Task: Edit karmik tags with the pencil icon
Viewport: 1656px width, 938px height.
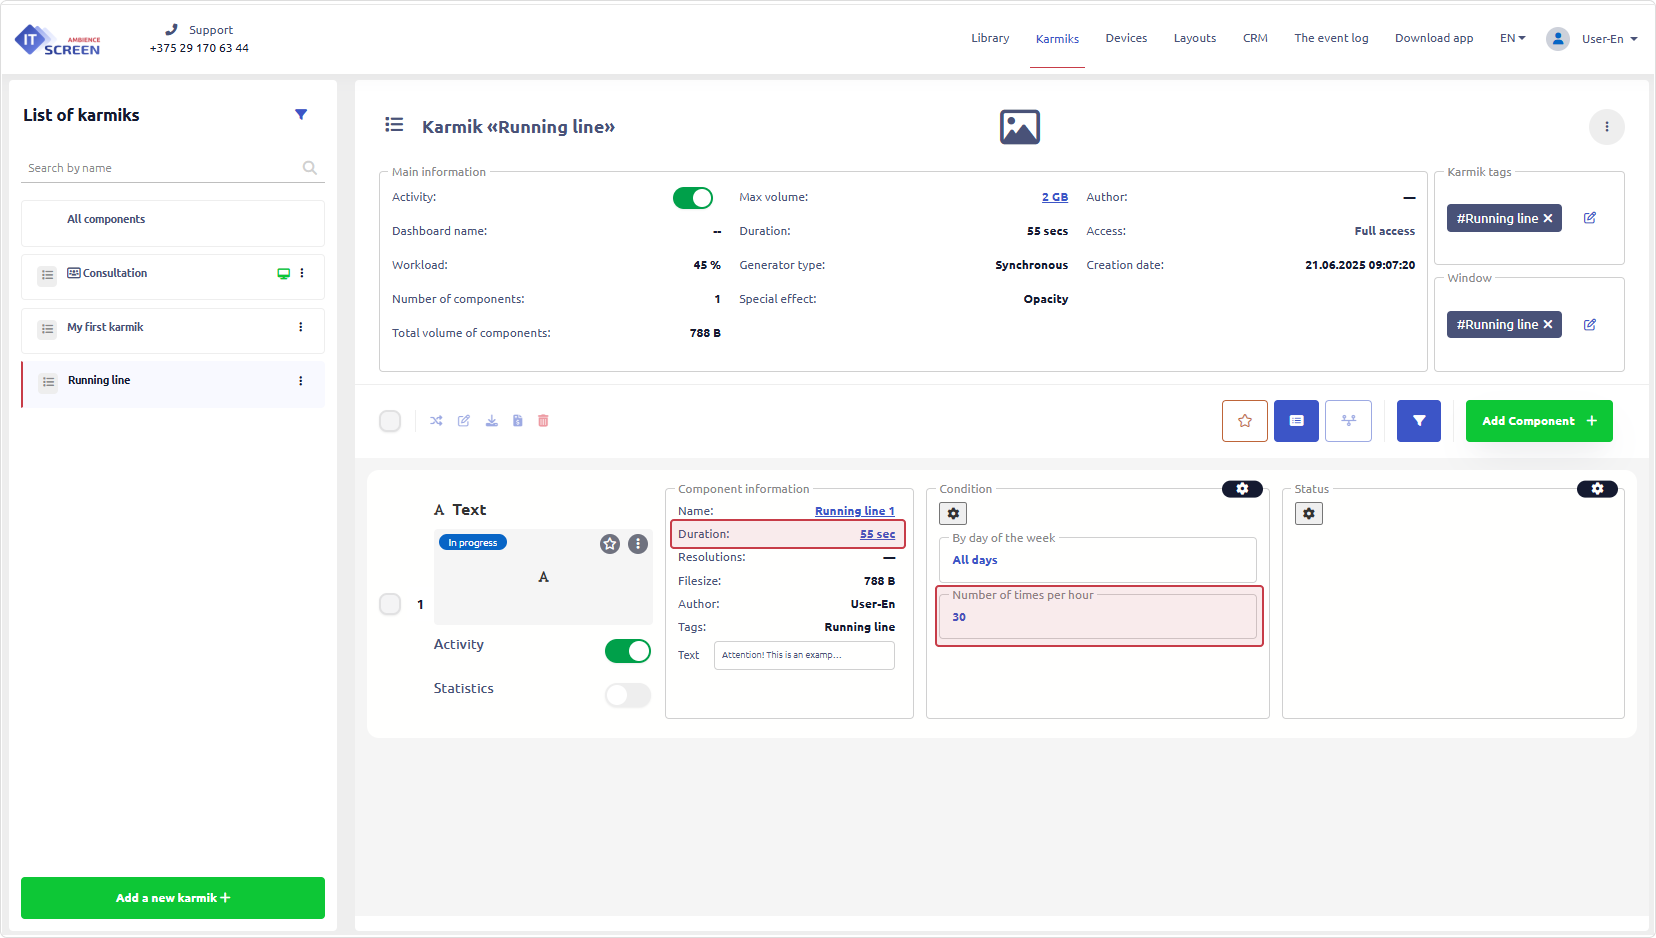Action: pyautogui.click(x=1589, y=218)
